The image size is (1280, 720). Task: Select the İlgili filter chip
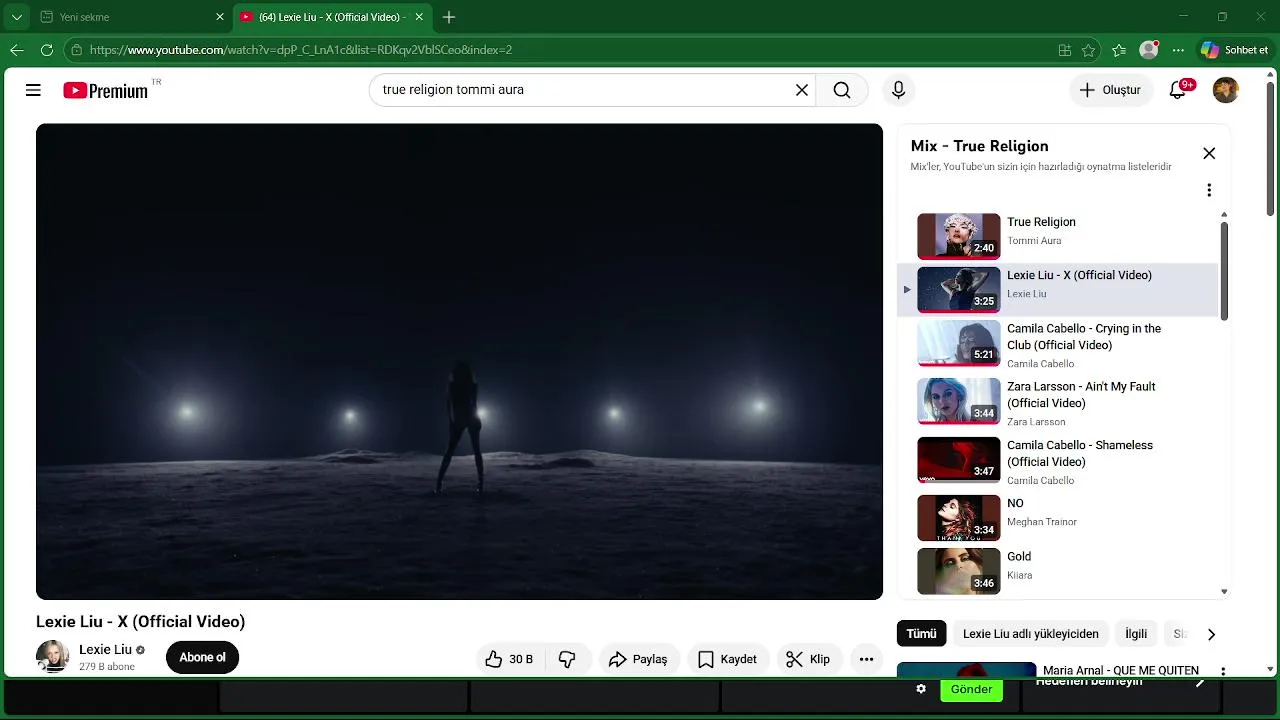point(1136,634)
